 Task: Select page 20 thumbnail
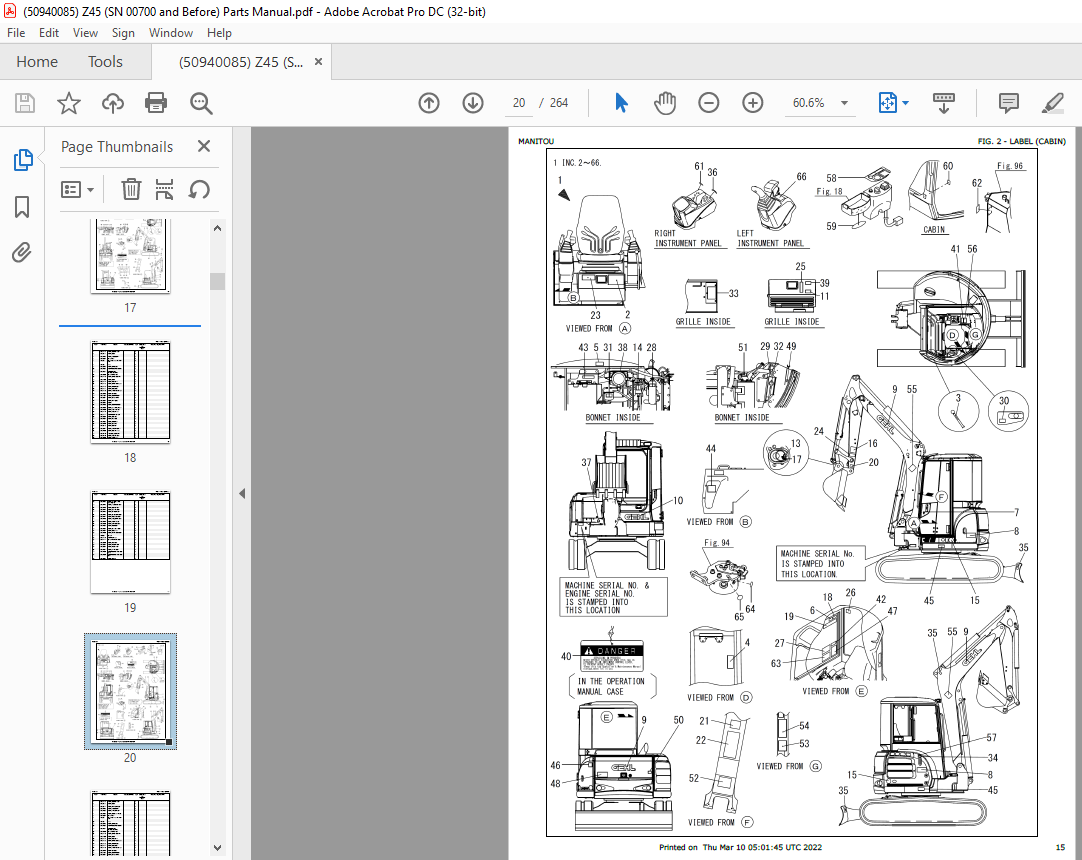click(x=130, y=691)
